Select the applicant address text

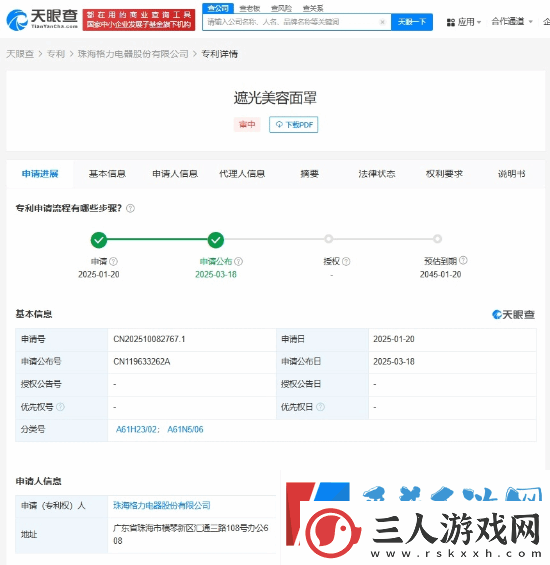pyautogui.click(x=191, y=534)
